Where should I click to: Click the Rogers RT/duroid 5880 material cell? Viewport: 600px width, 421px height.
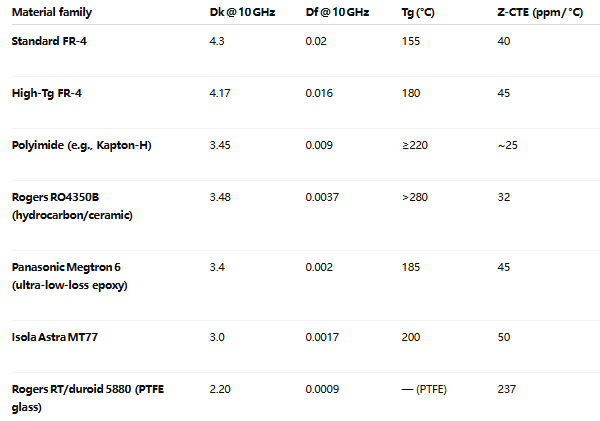pos(88,396)
